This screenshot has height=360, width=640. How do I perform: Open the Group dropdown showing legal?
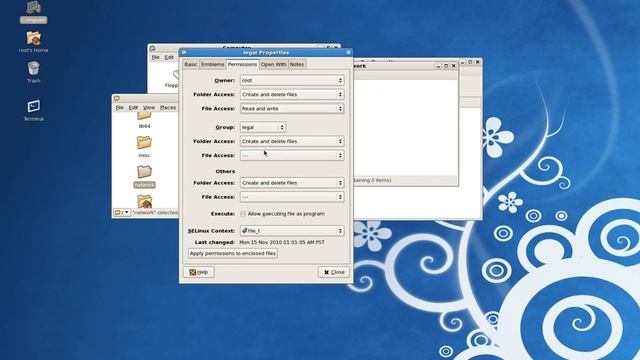pos(262,127)
